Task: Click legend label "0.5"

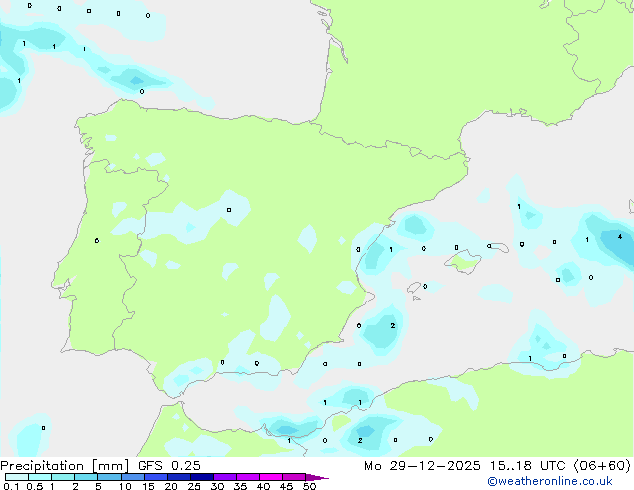Action: coord(34,486)
